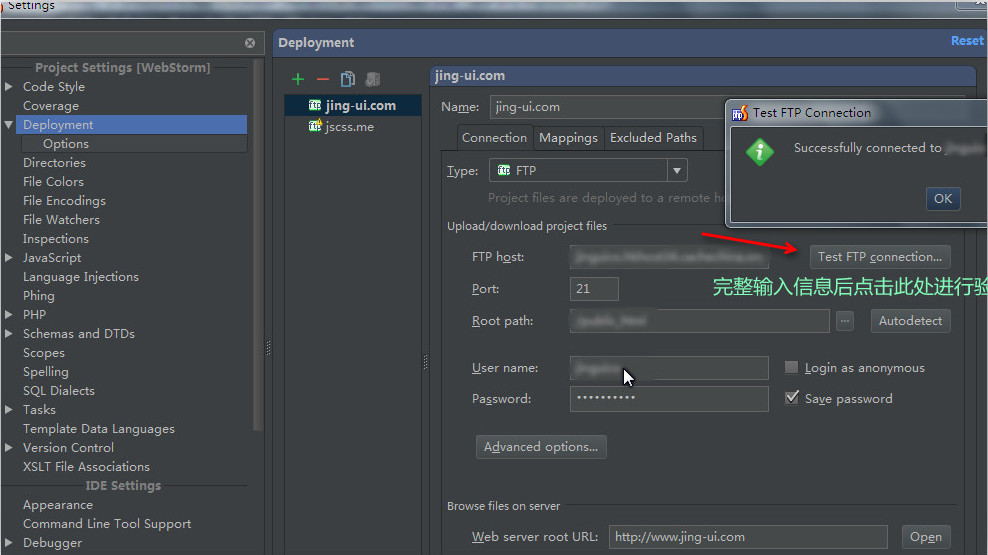Click the green plus add server icon
Screen dimensions: 988x555
pos(298,79)
